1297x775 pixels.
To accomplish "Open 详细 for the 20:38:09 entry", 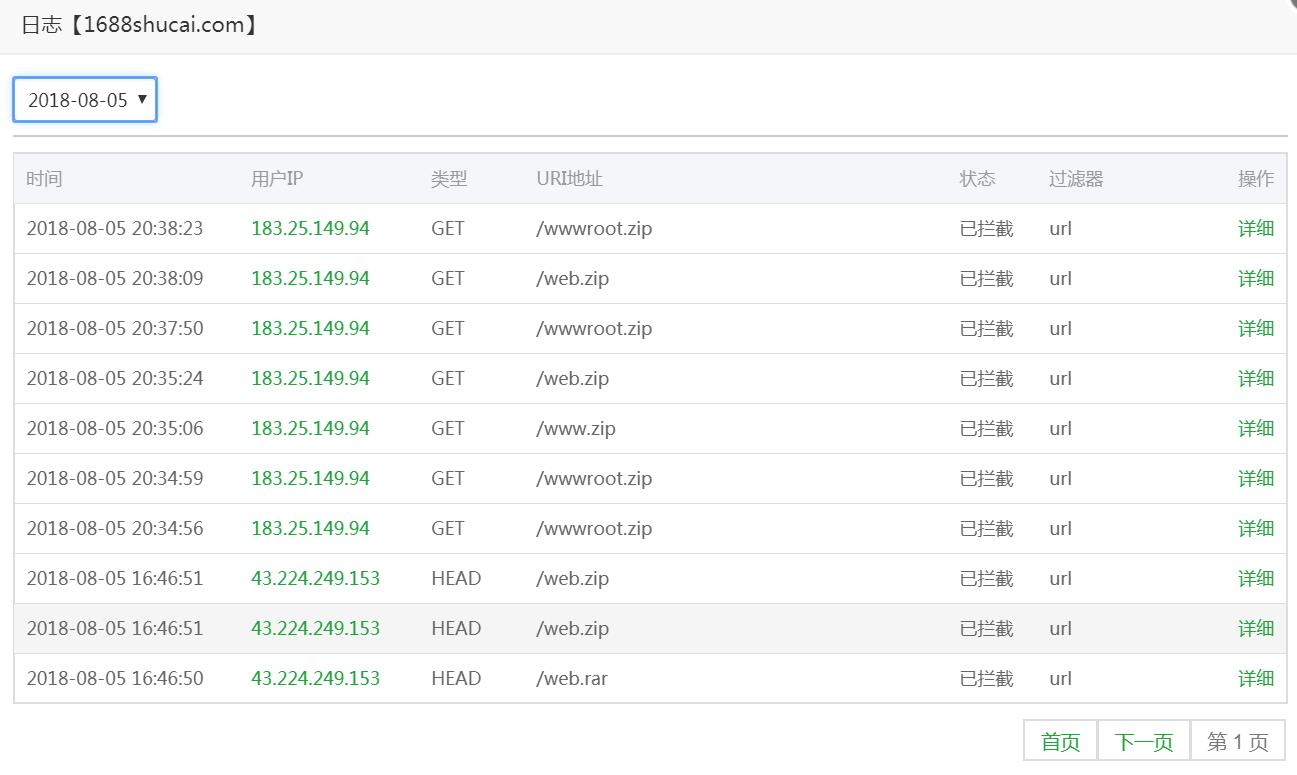I will tap(1255, 278).
